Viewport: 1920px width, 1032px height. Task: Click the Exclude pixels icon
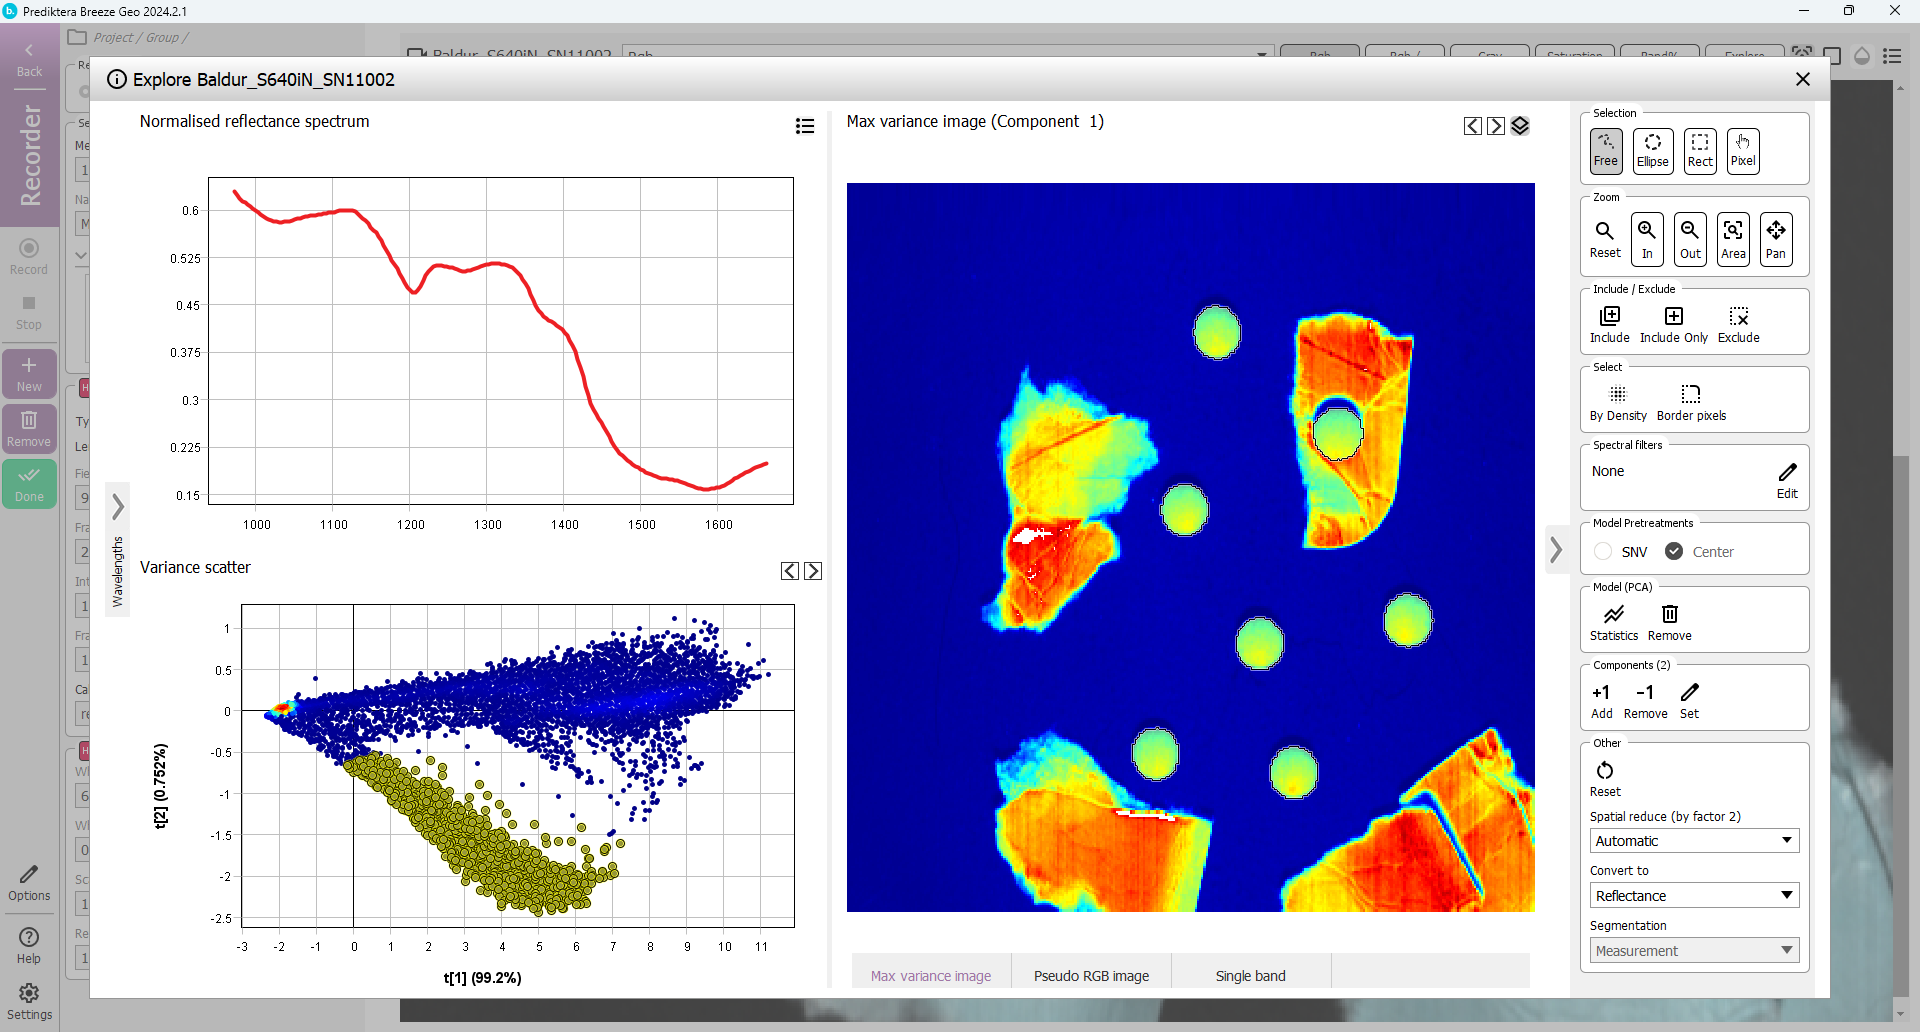[x=1738, y=325]
